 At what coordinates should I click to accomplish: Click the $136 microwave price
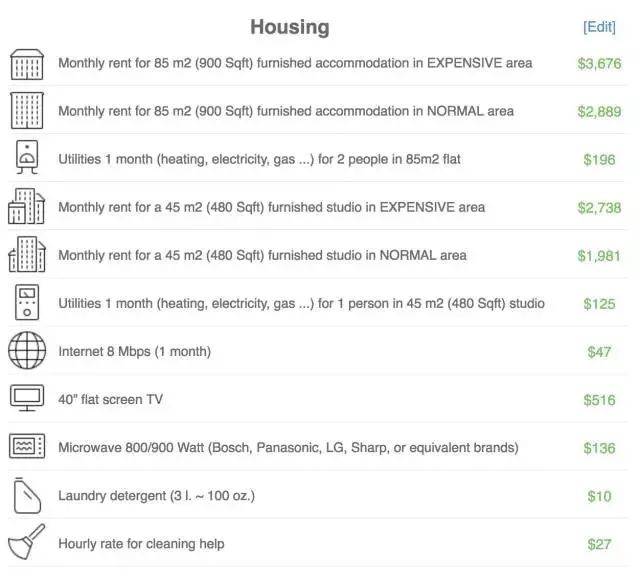(x=599, y=448)
